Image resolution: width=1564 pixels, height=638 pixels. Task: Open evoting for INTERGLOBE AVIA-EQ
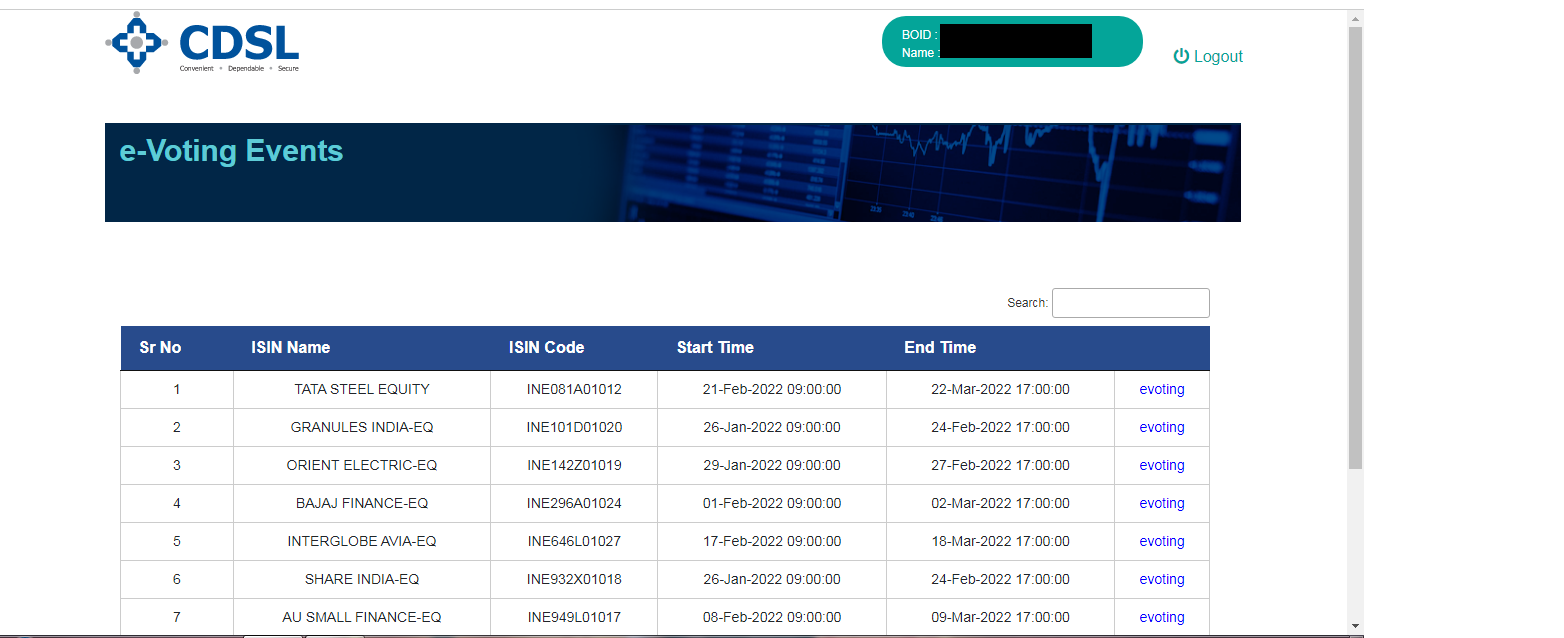(1162, 542)
